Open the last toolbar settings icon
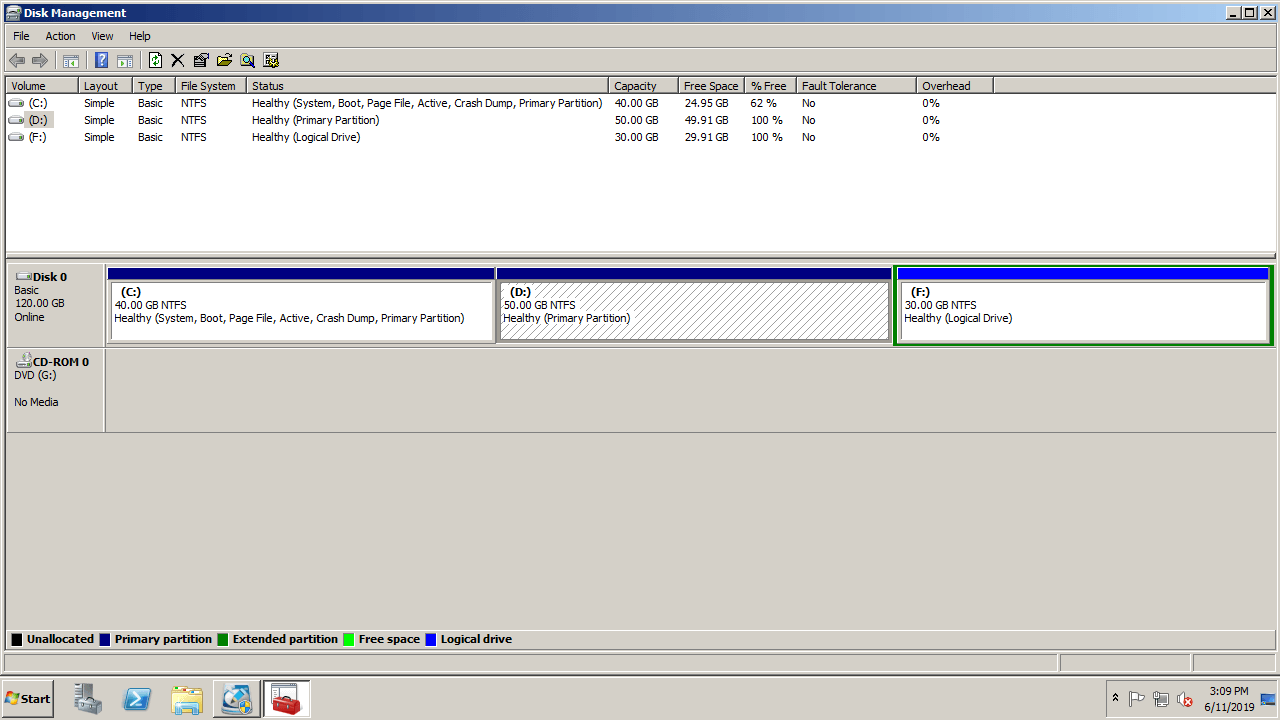The width and height of the screenshot is (1280, 720). pyautogui.click(x=271, y=61)
